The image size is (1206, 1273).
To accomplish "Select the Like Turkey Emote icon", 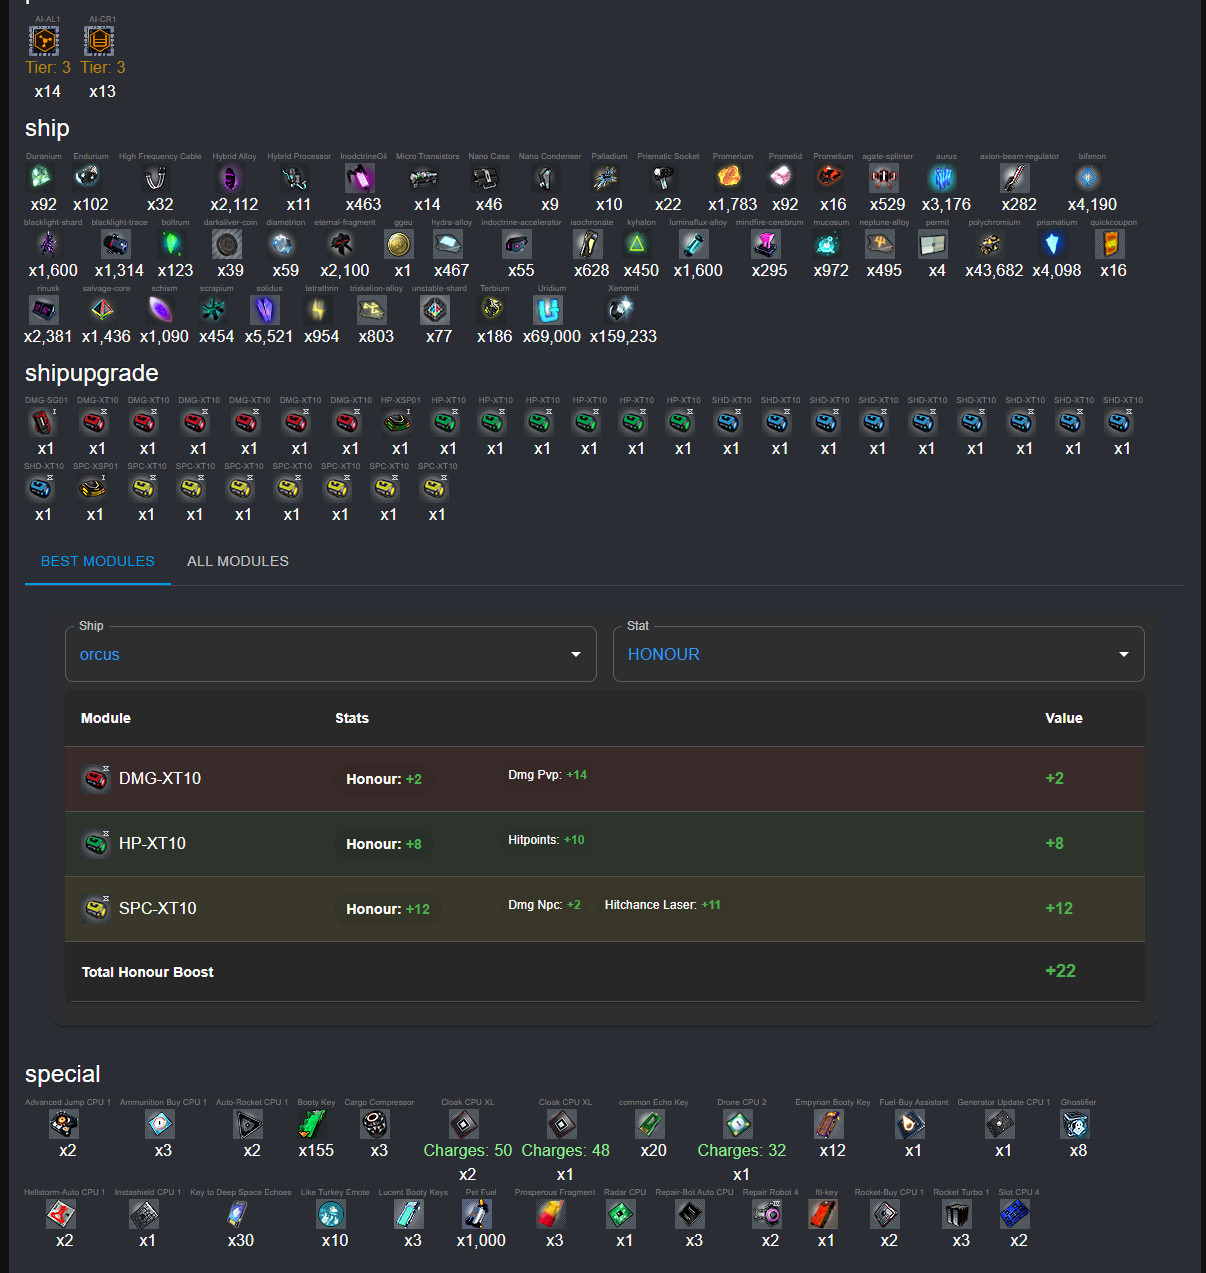I will (331, 1214).
